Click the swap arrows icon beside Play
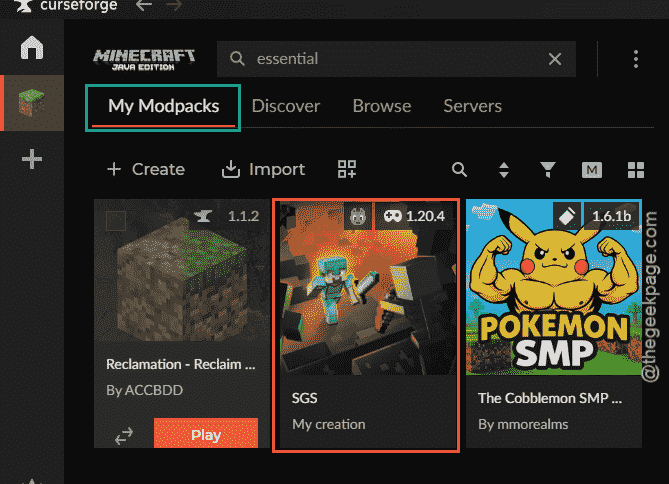Screen dimensions: 669x484 pyautogui.click(x=124, y=436)
